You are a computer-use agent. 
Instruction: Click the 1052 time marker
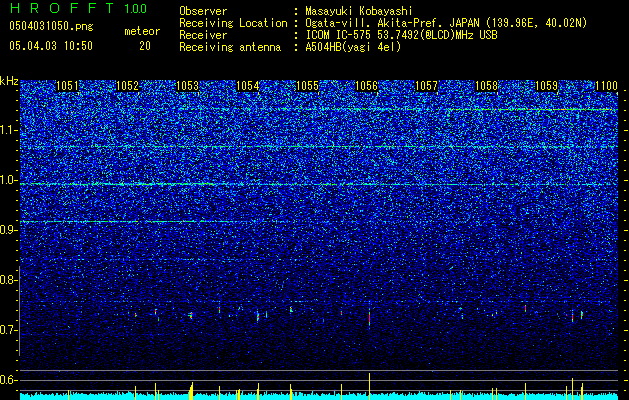(127, 86)
